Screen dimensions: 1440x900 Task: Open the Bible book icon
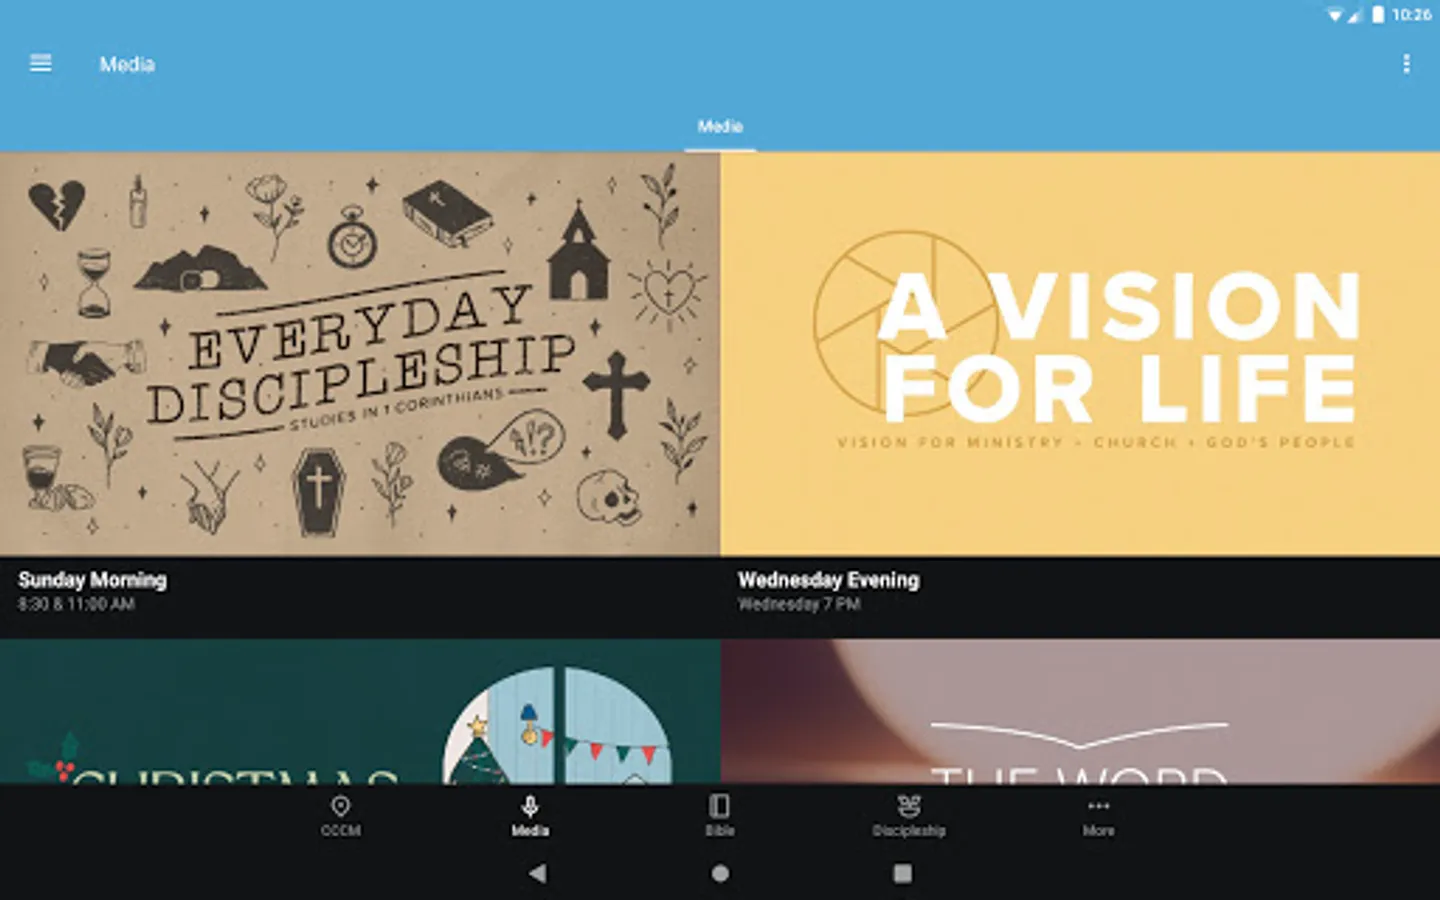click(x=719, y=806)
